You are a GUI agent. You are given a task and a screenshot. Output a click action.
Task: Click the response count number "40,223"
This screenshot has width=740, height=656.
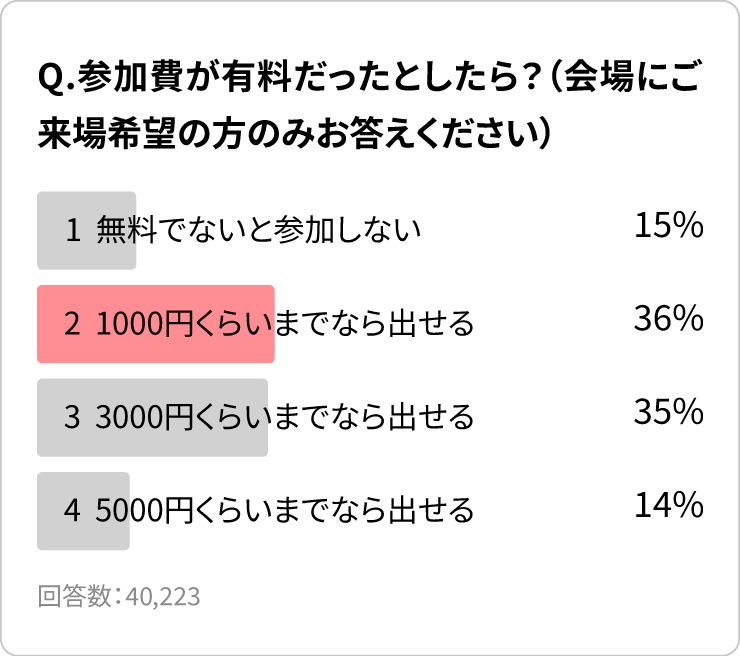pos(163,597)
